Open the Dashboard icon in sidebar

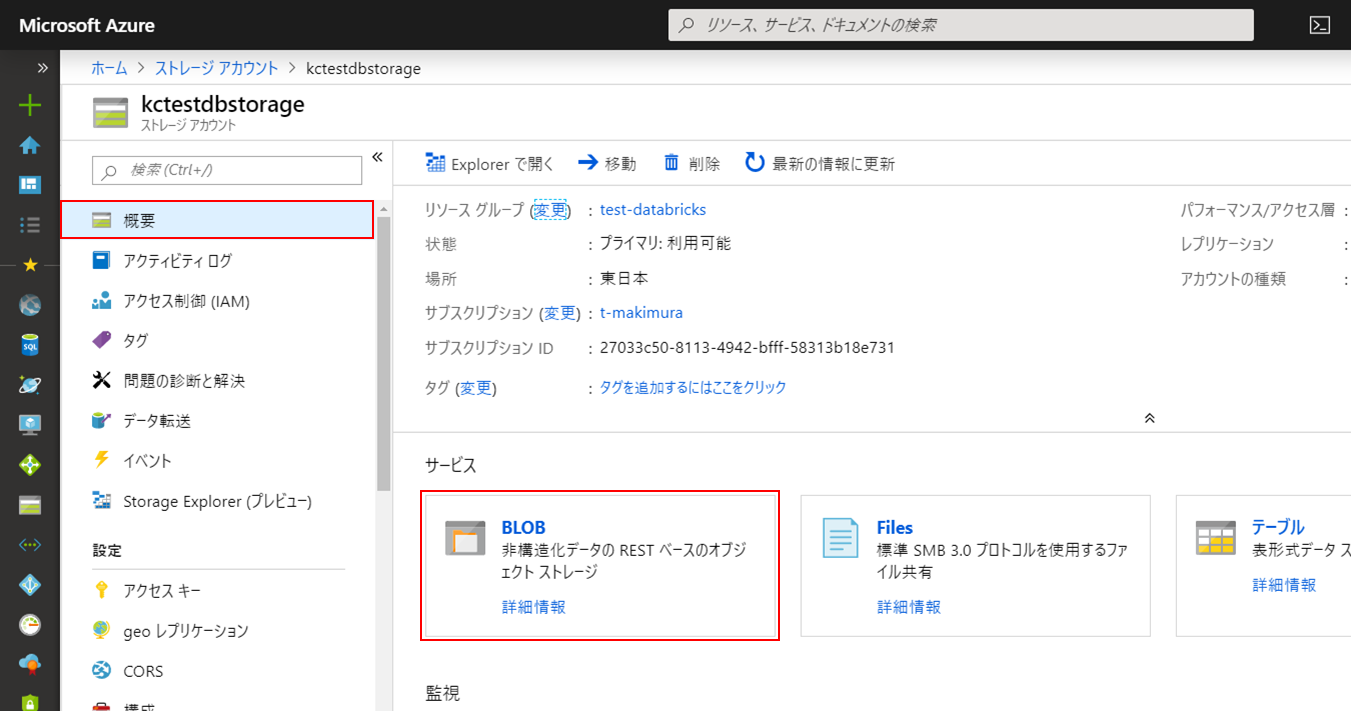[30, 184]
